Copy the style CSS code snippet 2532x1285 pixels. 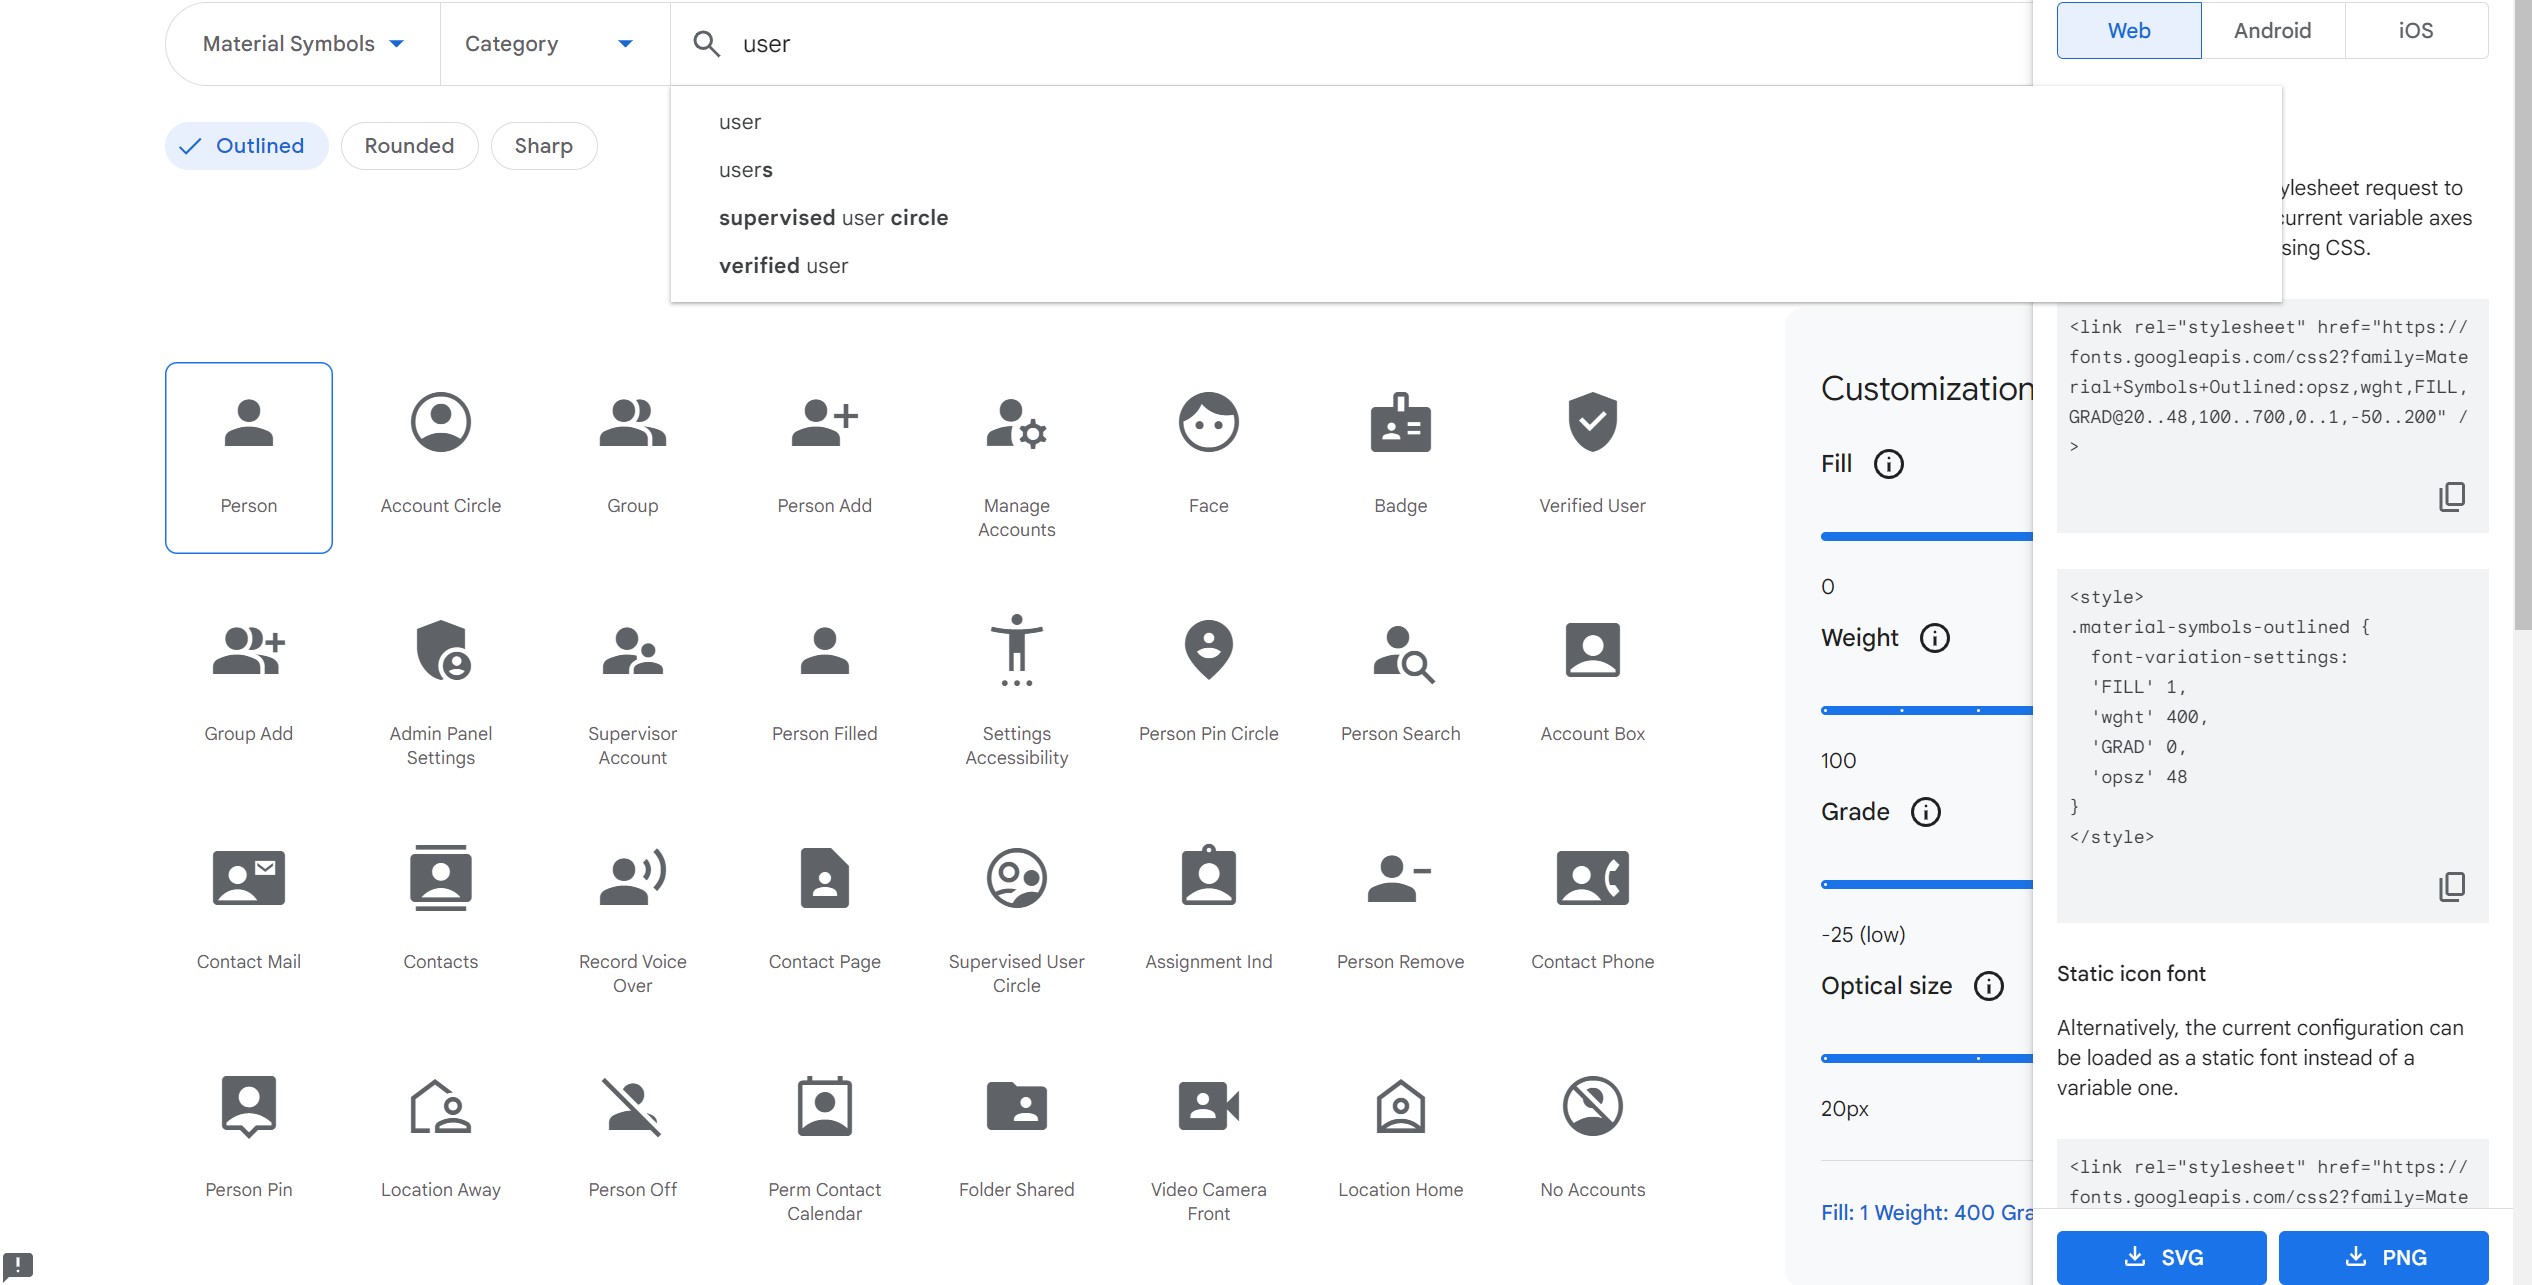[2451, 886]
